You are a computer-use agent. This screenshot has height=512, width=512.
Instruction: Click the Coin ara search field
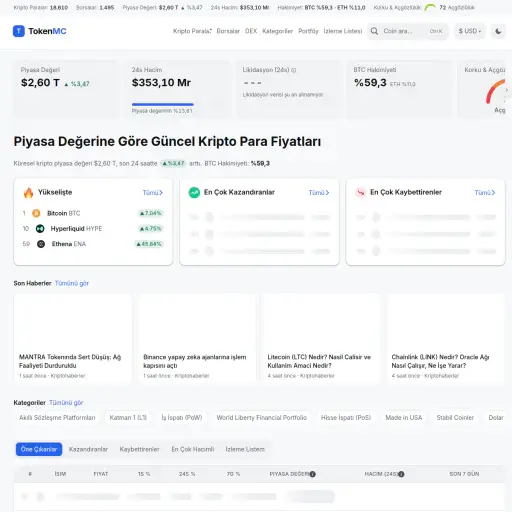[x=408, y=31]
